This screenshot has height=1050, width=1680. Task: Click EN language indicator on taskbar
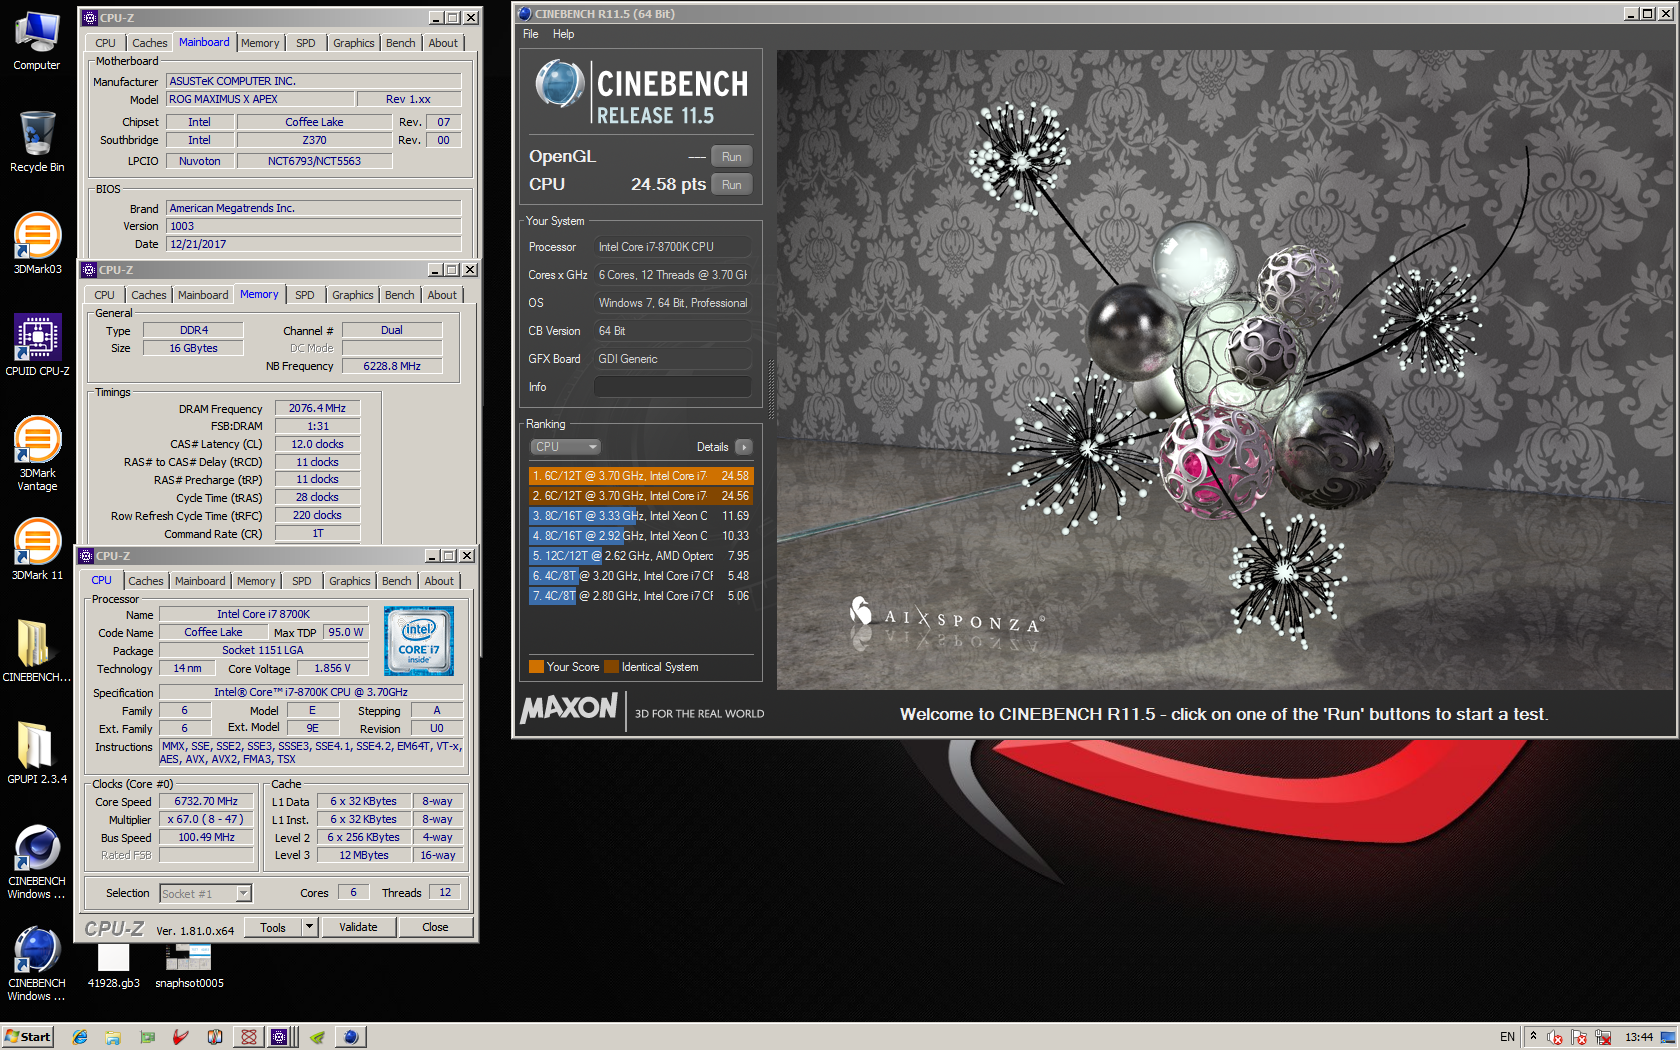pyautogui.click(x=1507, y=1037)
